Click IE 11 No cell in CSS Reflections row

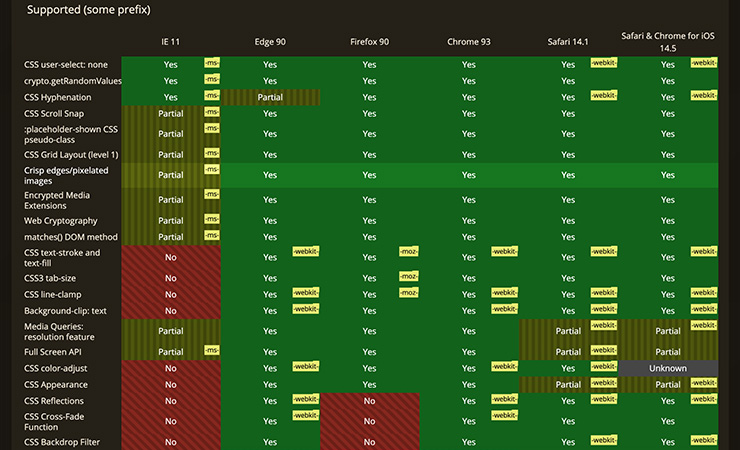tap(171, 401)
